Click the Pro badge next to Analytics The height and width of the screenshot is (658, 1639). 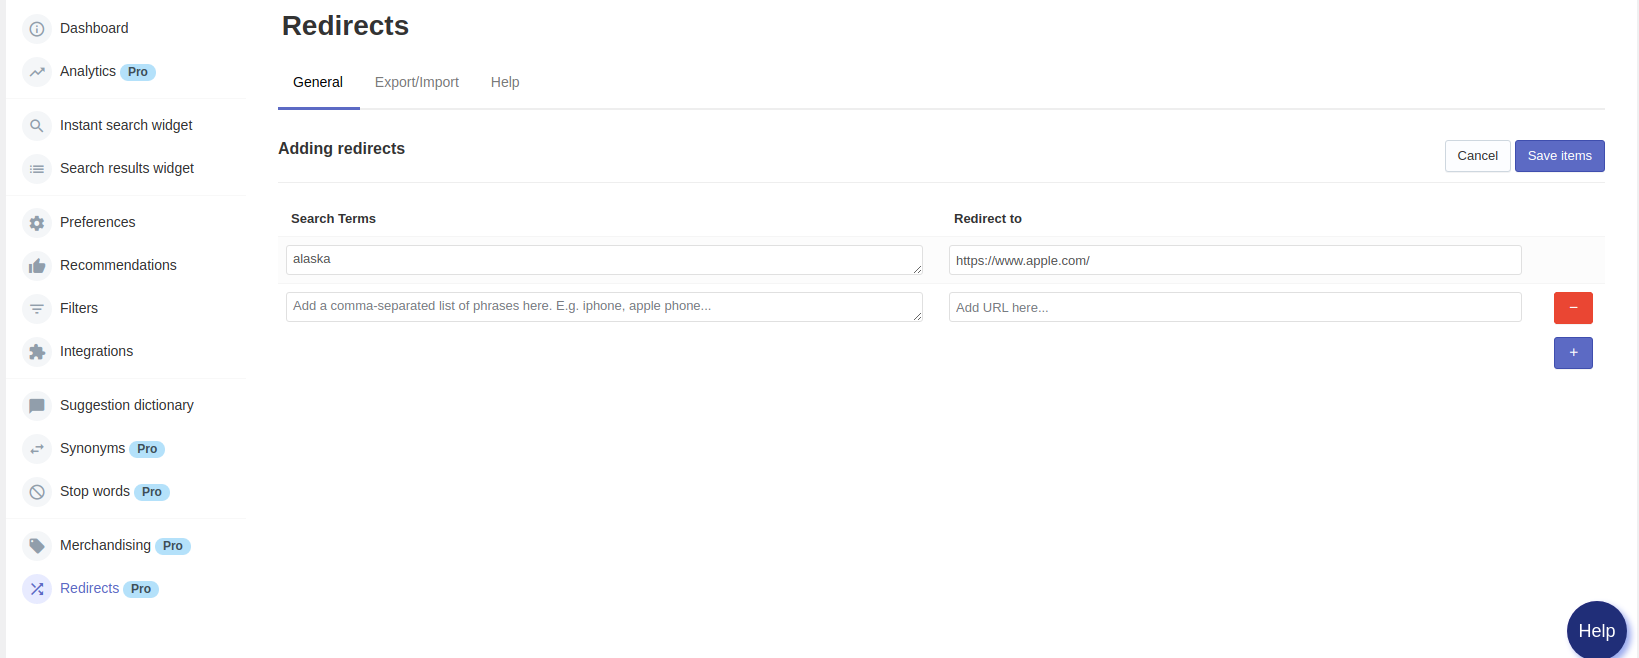[x=138, y=72]
